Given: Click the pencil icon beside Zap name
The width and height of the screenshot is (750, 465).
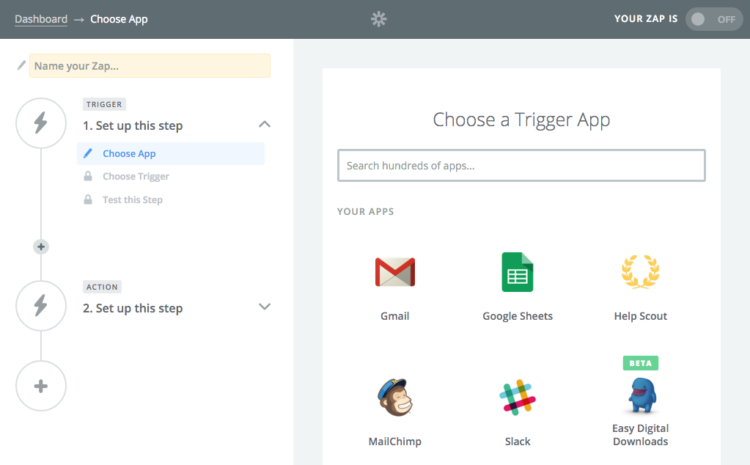Looking at the screenshot, I should [x=21, y=65].
